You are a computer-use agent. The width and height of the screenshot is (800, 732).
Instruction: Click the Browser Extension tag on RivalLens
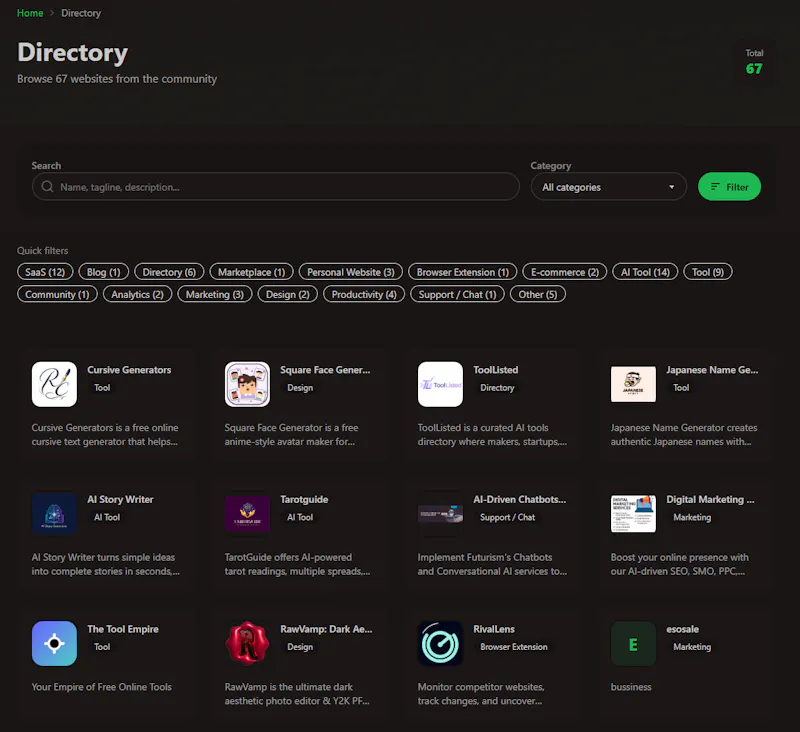point(513,647)
